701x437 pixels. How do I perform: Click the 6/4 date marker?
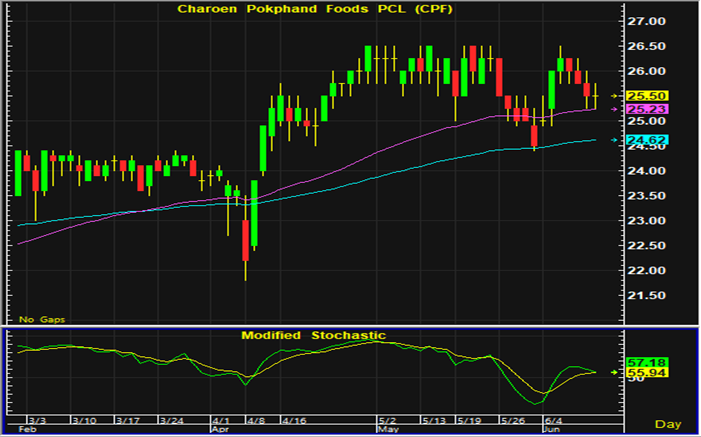(553, 421)
